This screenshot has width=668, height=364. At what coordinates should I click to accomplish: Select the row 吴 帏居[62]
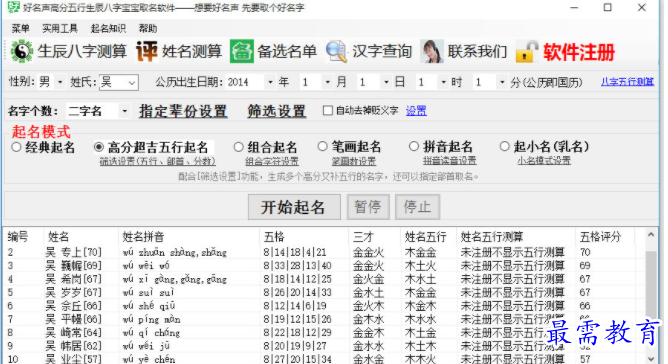(x=324, y=346)
